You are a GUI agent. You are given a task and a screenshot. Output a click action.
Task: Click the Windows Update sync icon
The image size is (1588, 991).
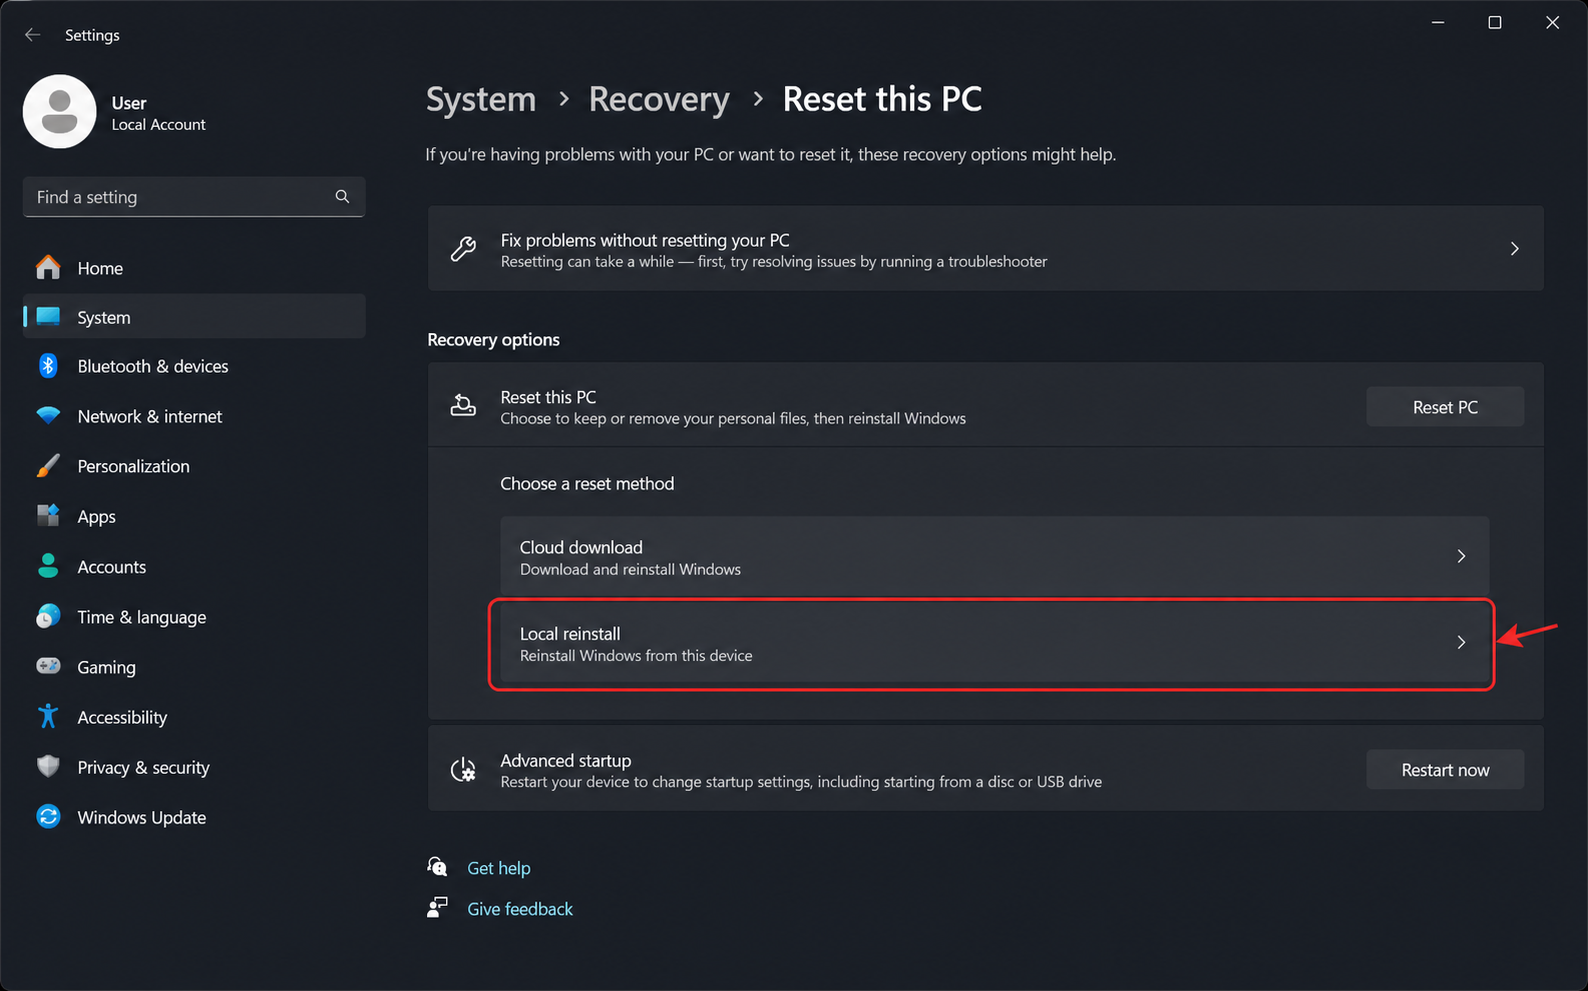tap(48, 816)
